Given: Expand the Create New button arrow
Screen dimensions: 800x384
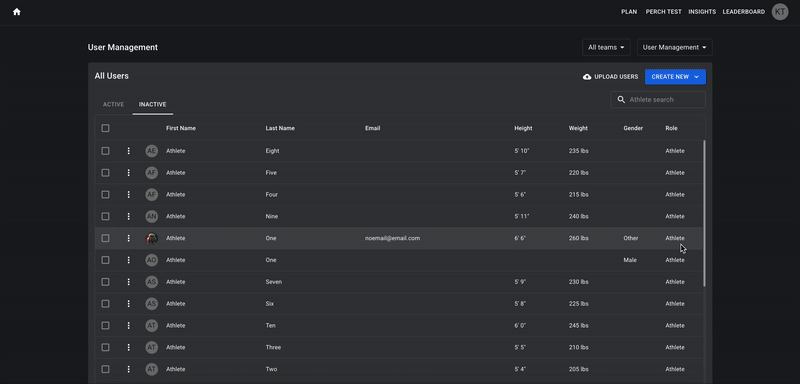Looking at the screenshot, I should coord(696,77).
